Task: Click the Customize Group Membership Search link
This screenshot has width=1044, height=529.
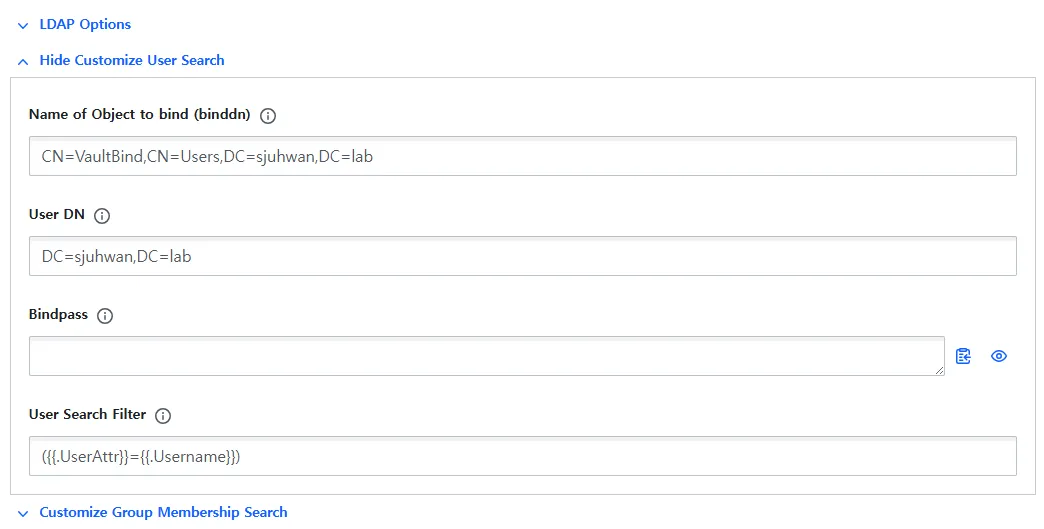Action: coord(163,512)
